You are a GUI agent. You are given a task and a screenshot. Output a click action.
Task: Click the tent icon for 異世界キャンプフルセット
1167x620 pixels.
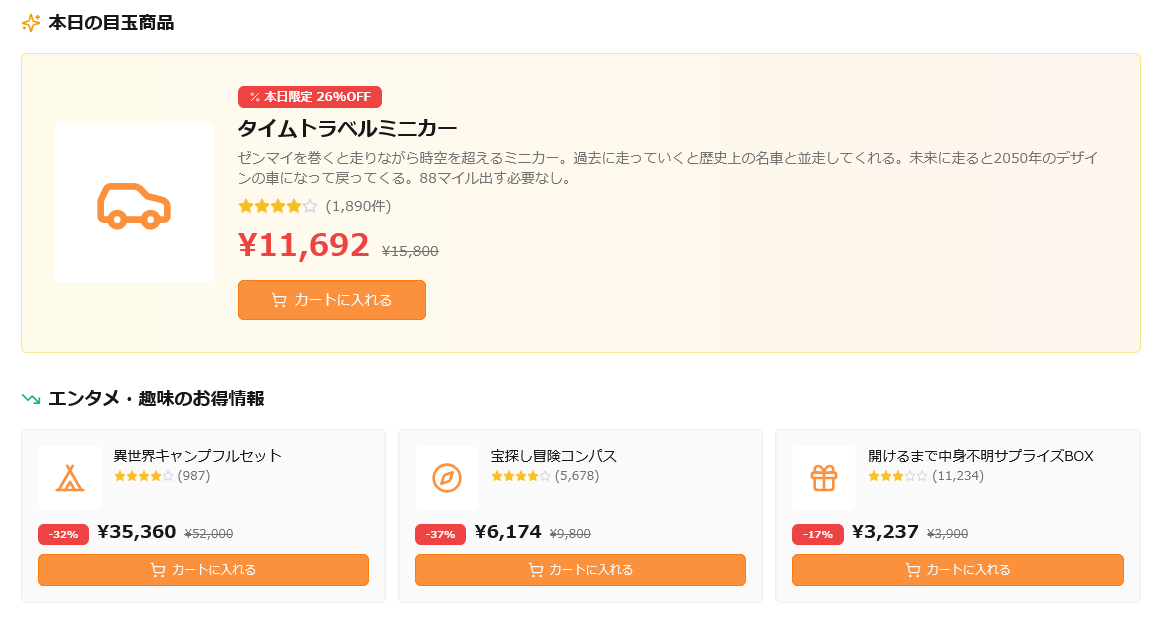(70, 478)
